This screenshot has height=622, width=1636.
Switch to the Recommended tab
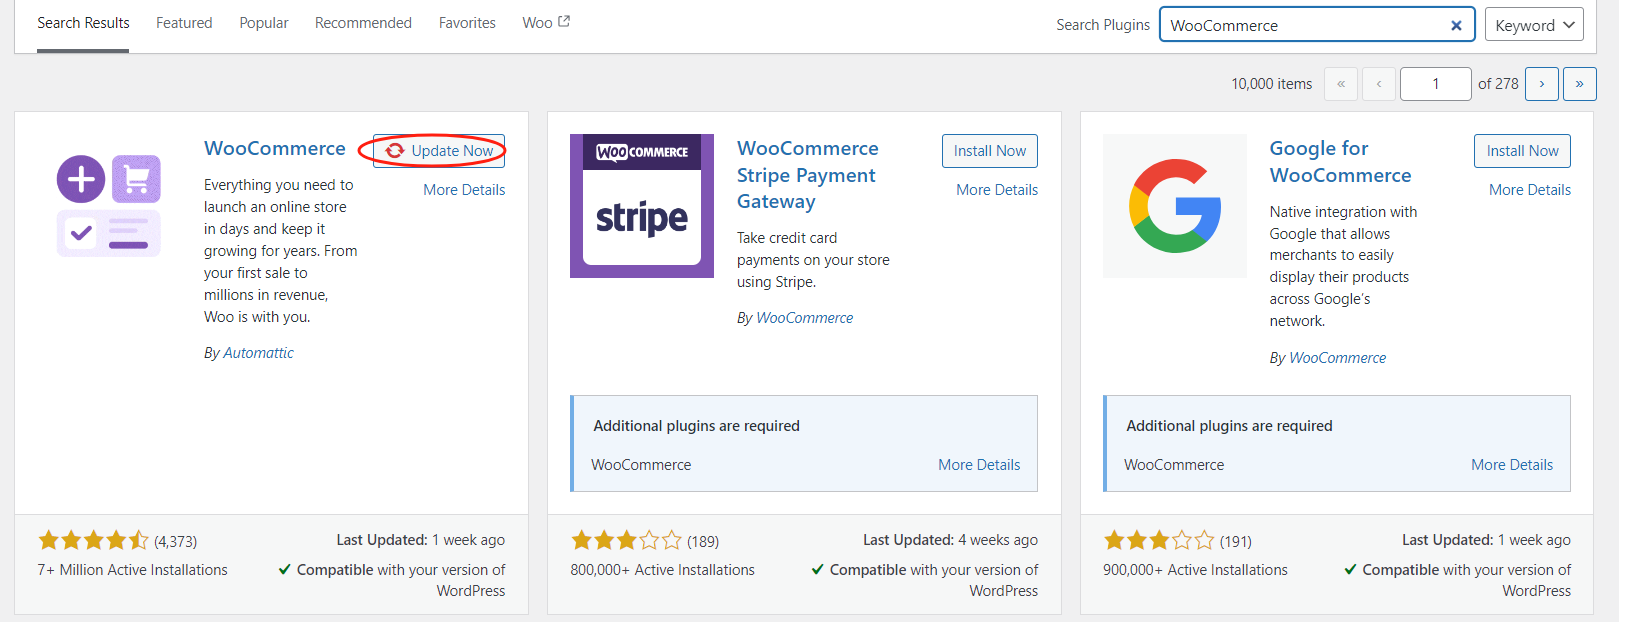point(363,23)
